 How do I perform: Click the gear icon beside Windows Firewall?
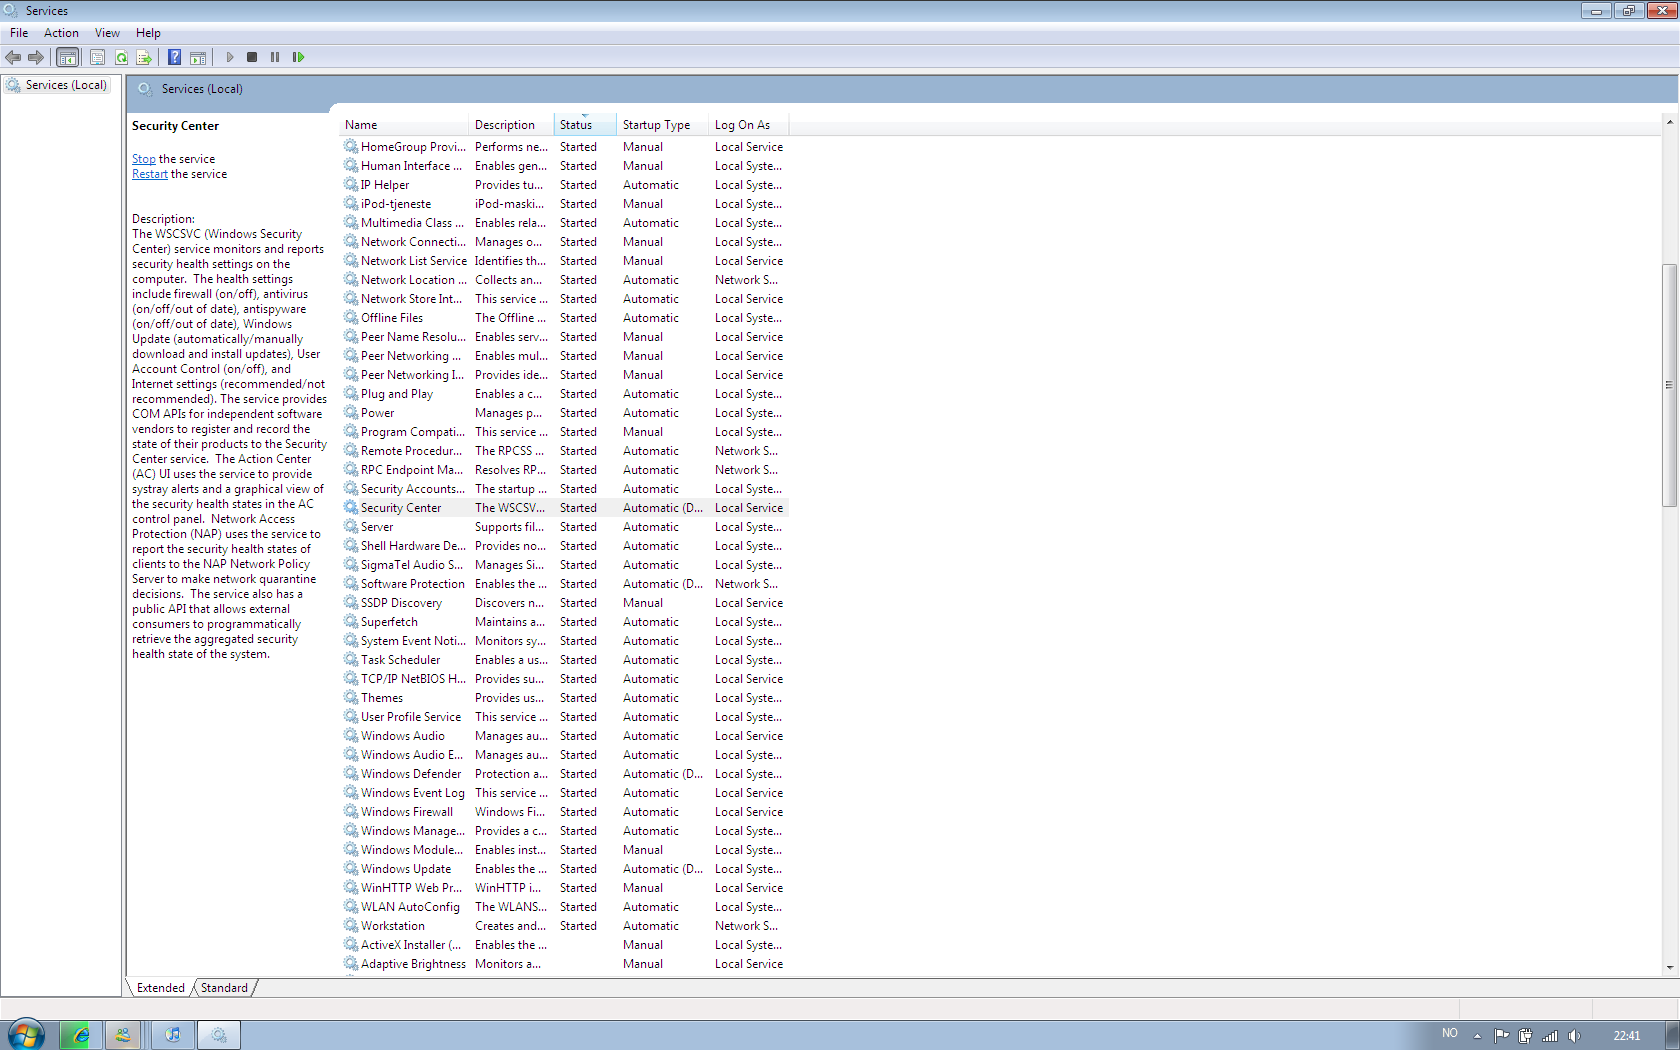click(351, 812)
